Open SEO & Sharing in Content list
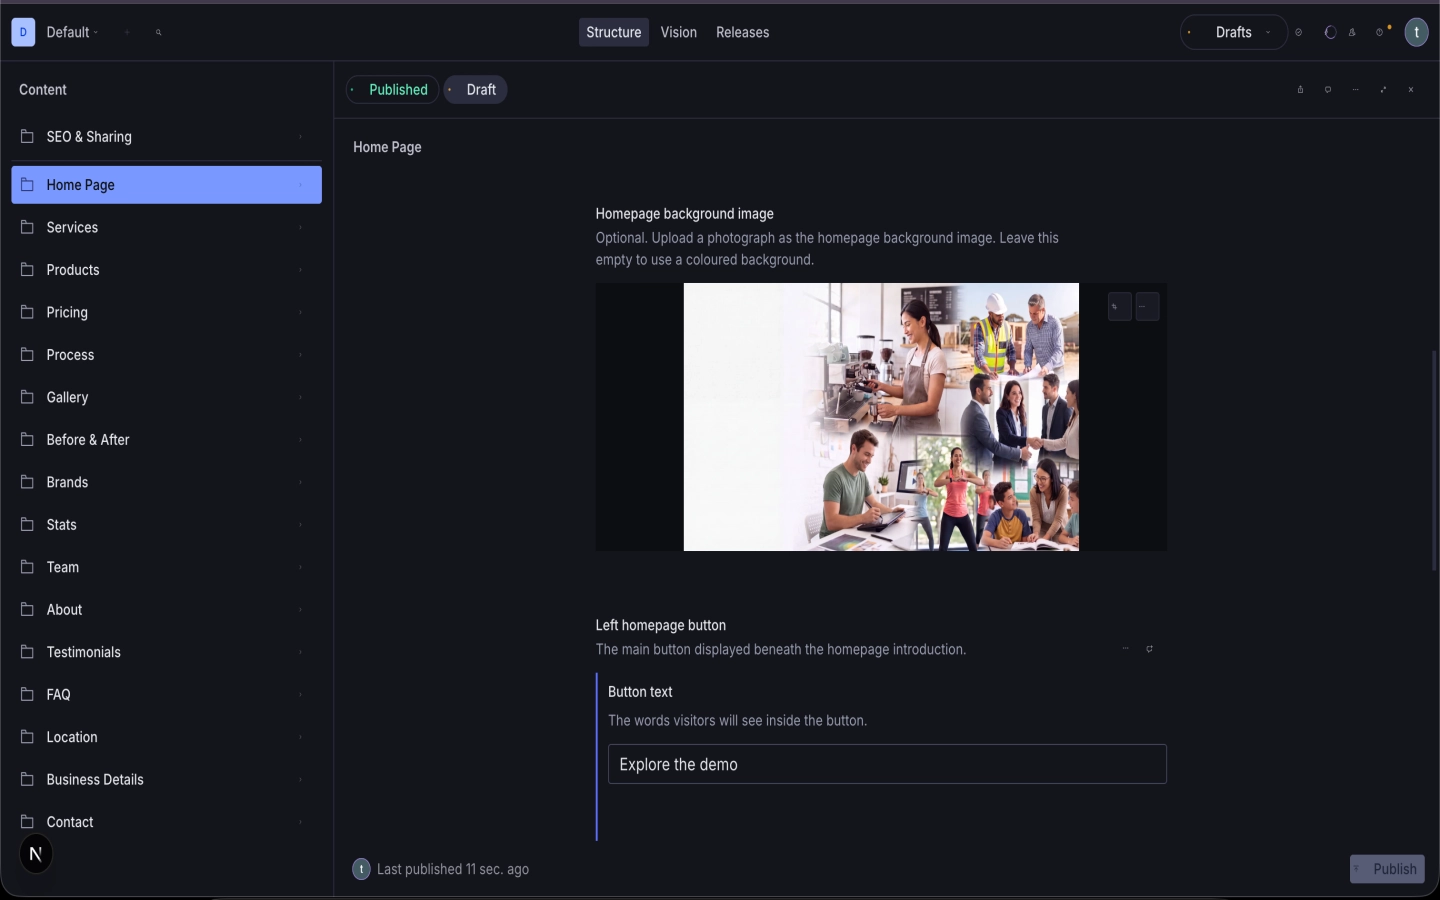The width and height of the screenshot is (1440, 900). [166, 137]
